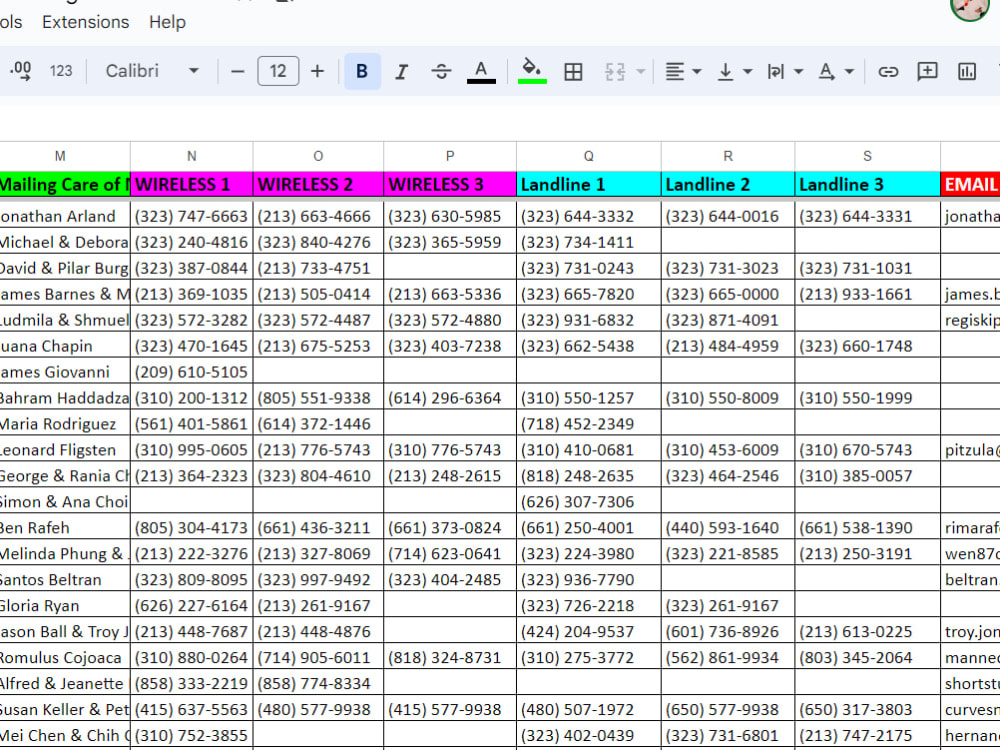Image resolution: width=1000 pixels, height=750 pixels.
Task: Select cell with (626) 307-7306
Action: [589, 502]
